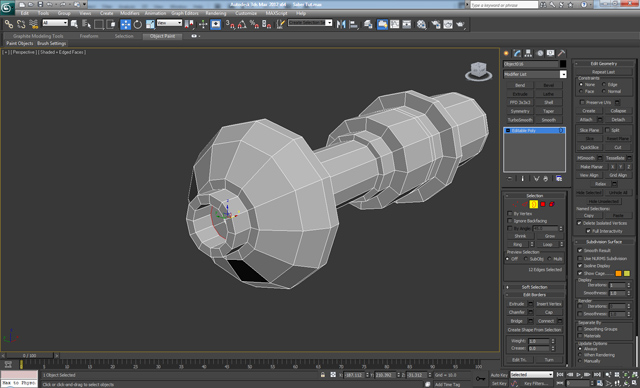640x388 pixels.
Task: Enable Ignore Backfacing checkbox
Action: coord(510,221)
